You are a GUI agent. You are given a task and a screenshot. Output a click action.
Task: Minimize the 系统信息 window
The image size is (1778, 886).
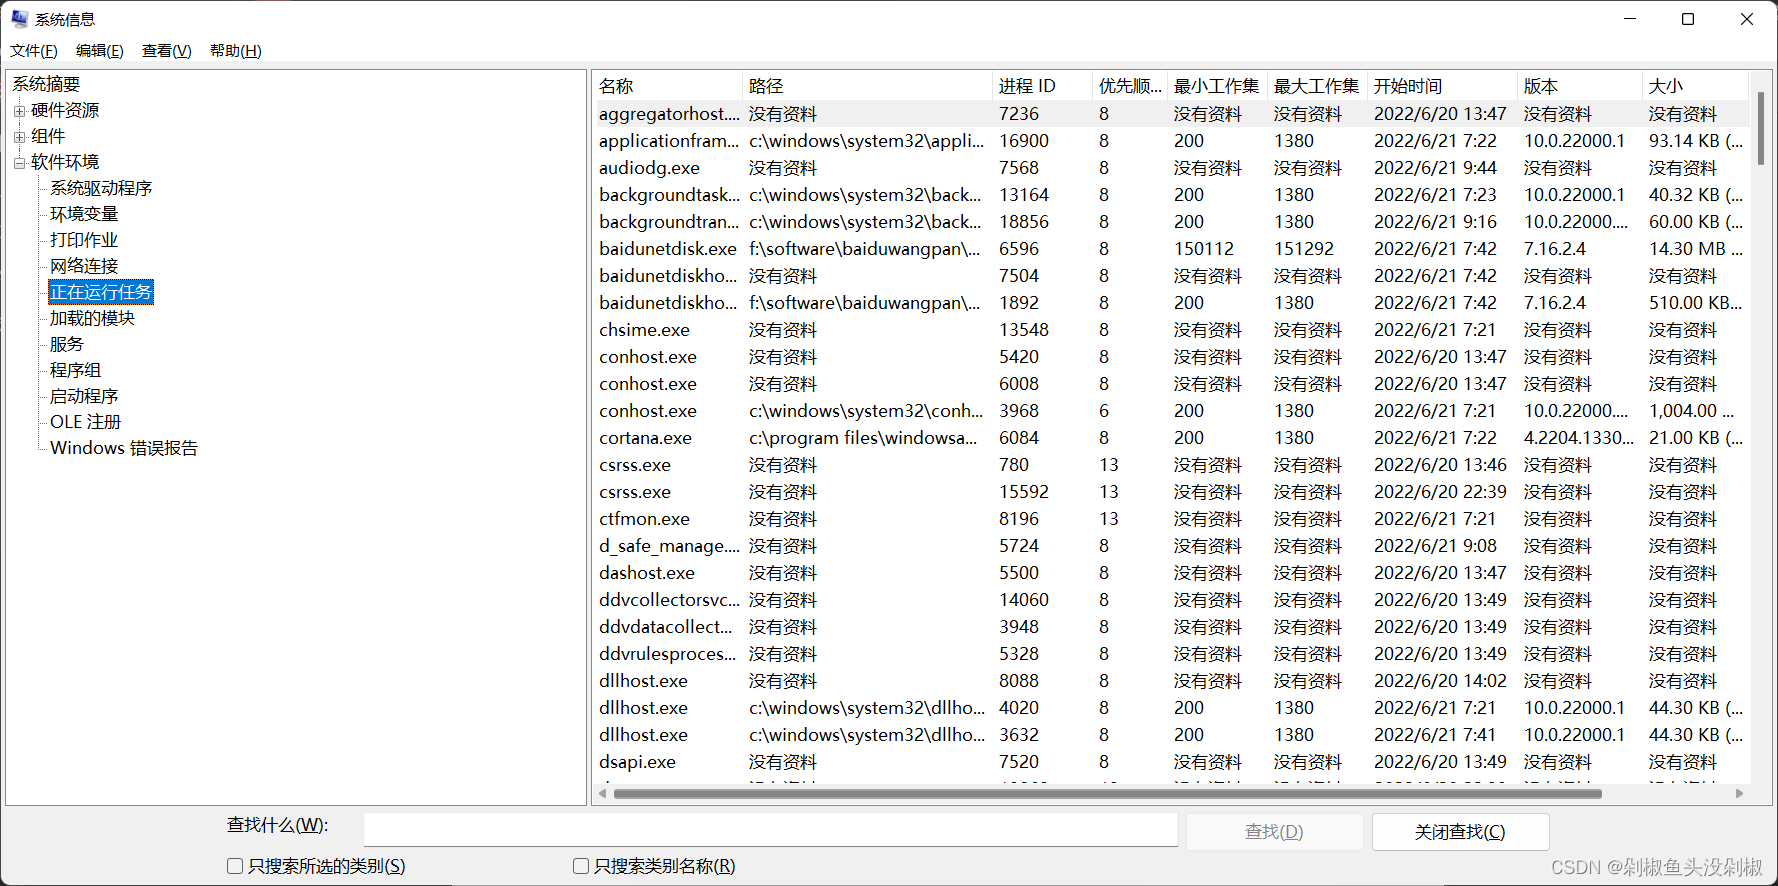[x=1630, y=19]
